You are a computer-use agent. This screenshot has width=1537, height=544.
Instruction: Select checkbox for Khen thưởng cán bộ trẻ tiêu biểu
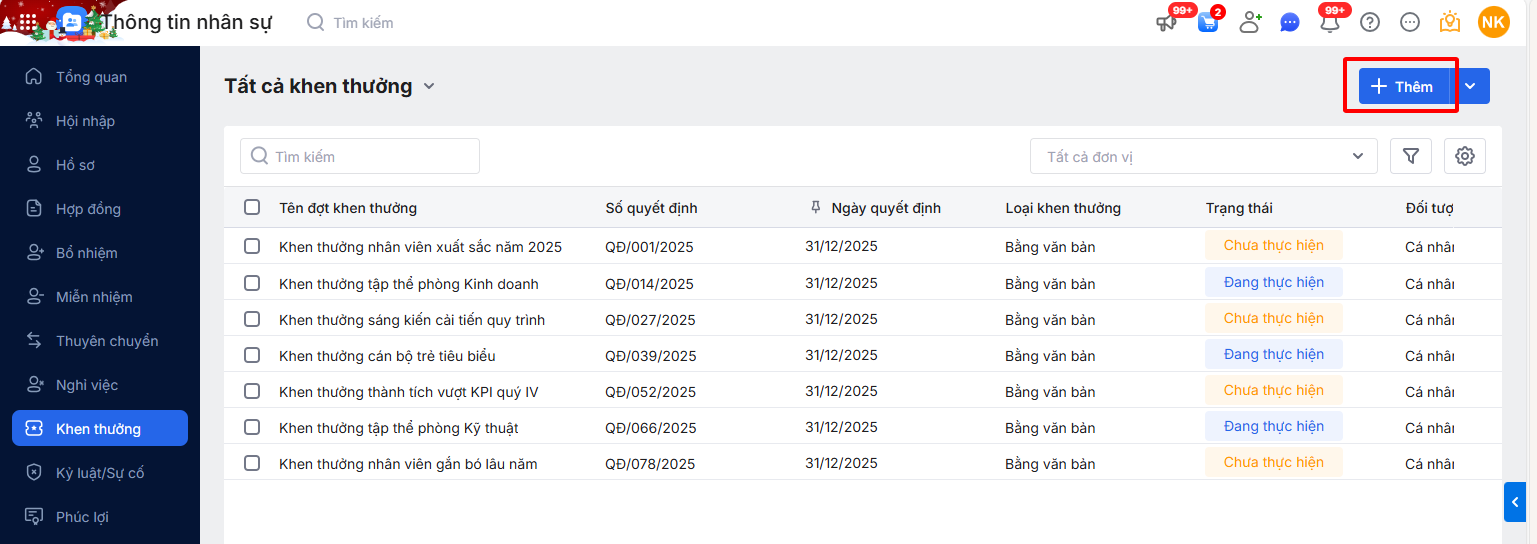(252, 355)
